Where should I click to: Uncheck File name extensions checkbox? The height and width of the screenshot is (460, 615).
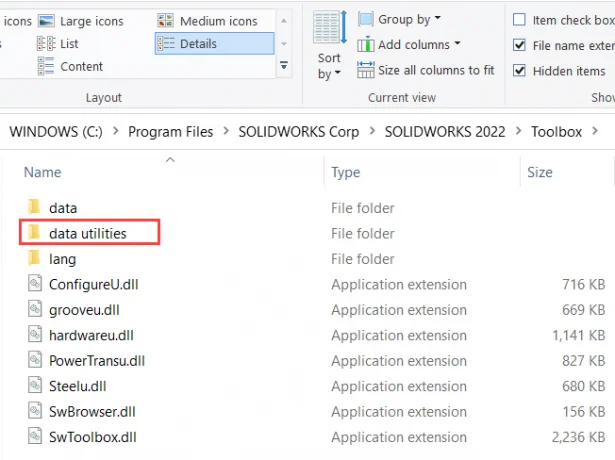click(519, 45)
